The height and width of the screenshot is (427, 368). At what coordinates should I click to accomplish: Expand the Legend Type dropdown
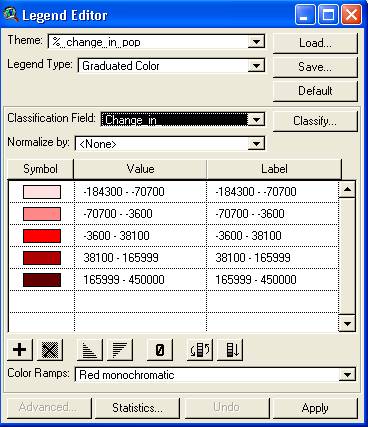256,66
